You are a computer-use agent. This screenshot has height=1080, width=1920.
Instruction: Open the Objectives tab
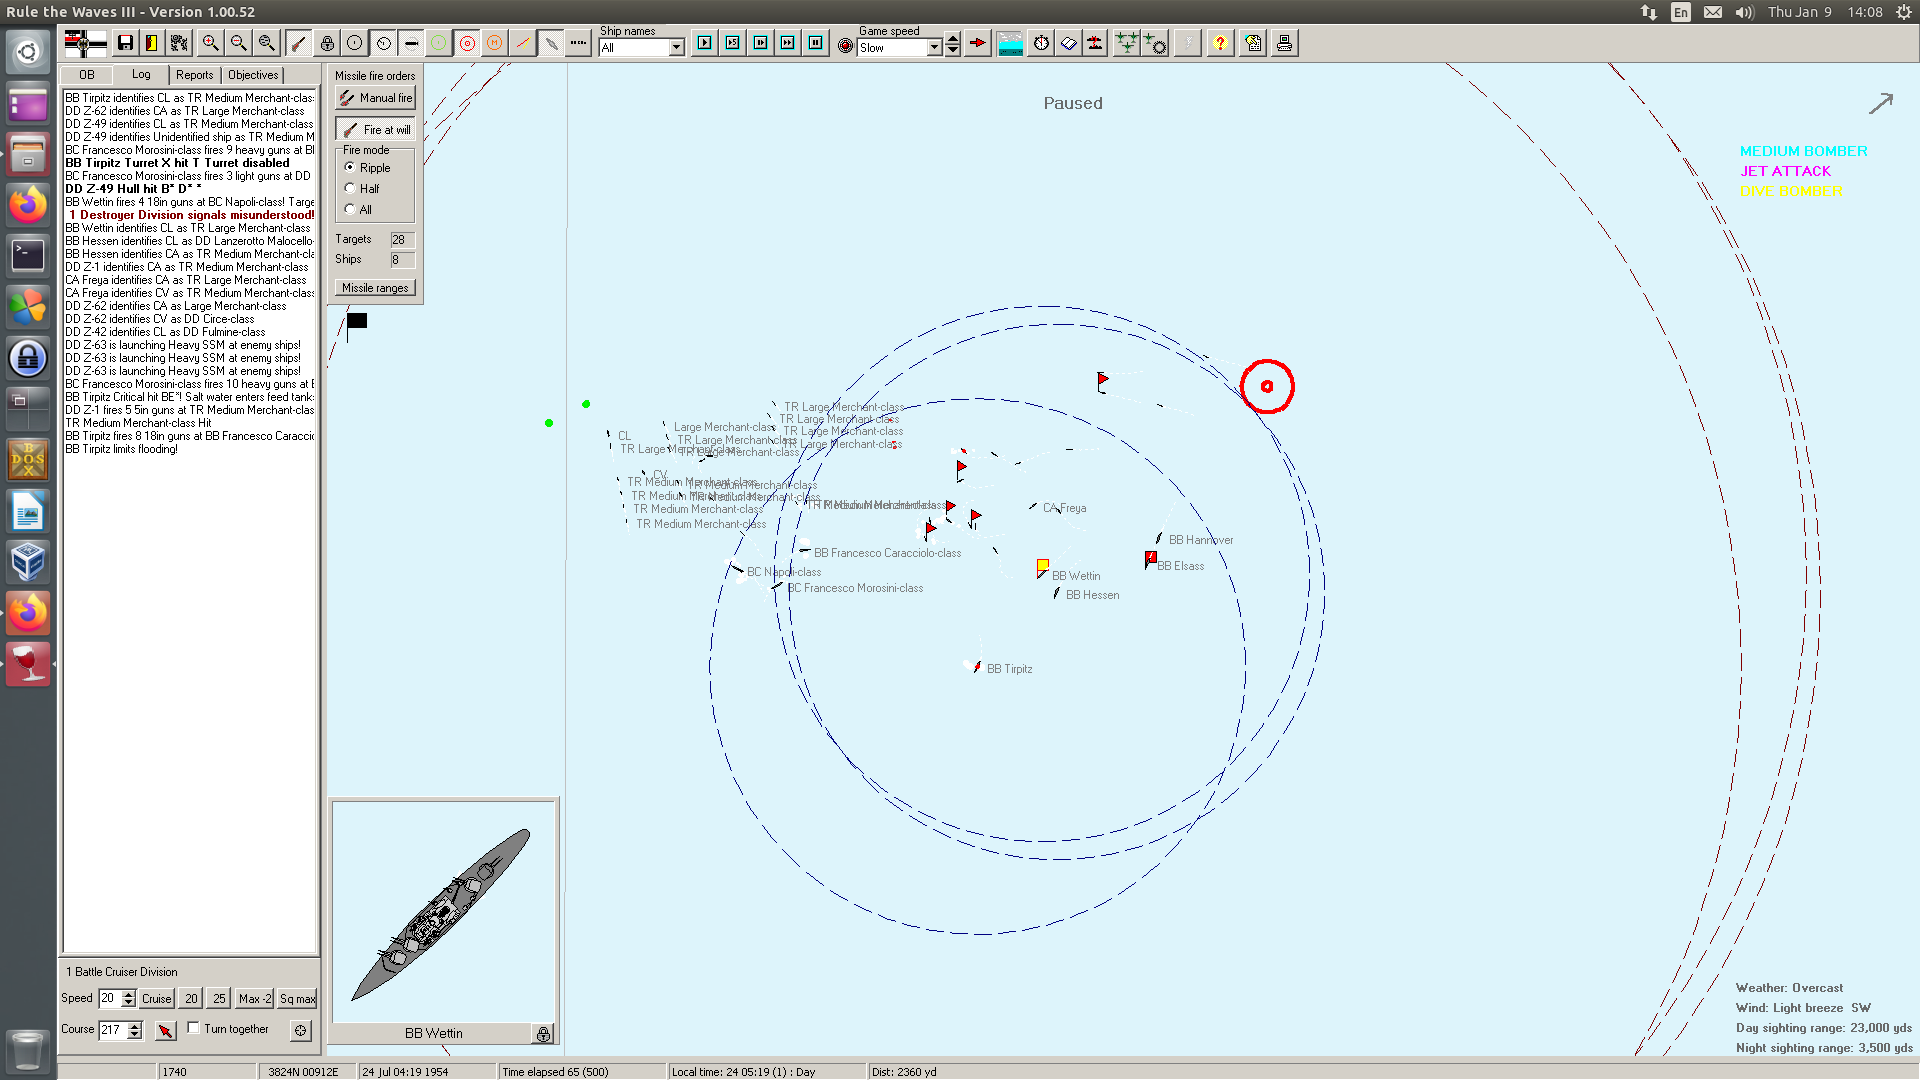(x=253, y=75)
